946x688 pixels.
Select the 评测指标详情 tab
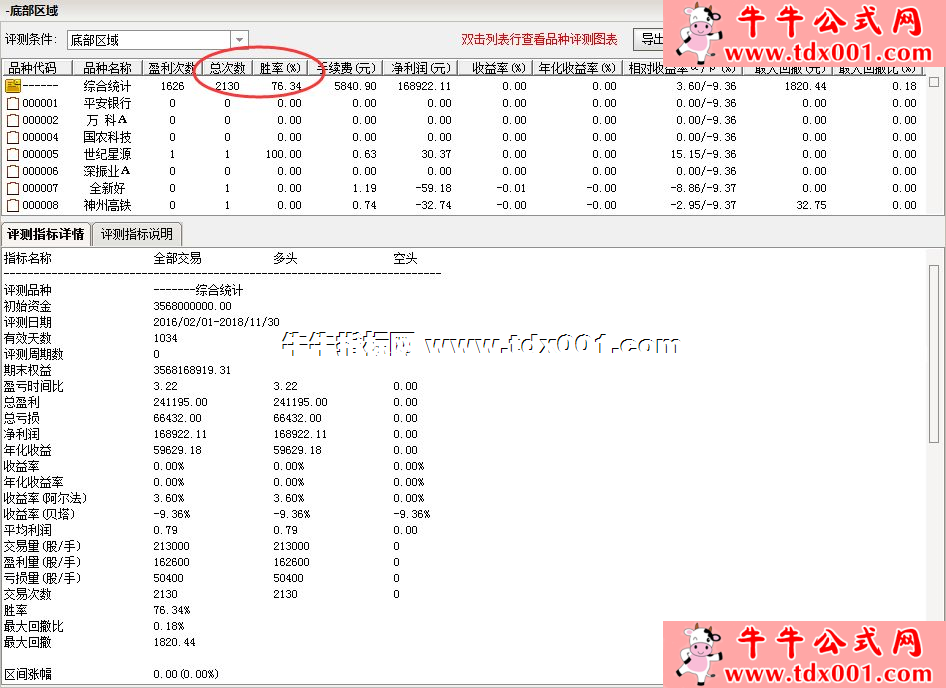point(45,234)
